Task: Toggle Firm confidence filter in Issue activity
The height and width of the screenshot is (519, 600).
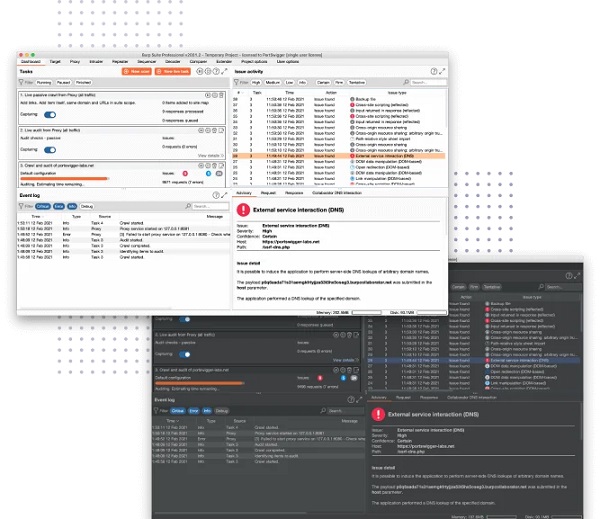Action: click(339, 82)
